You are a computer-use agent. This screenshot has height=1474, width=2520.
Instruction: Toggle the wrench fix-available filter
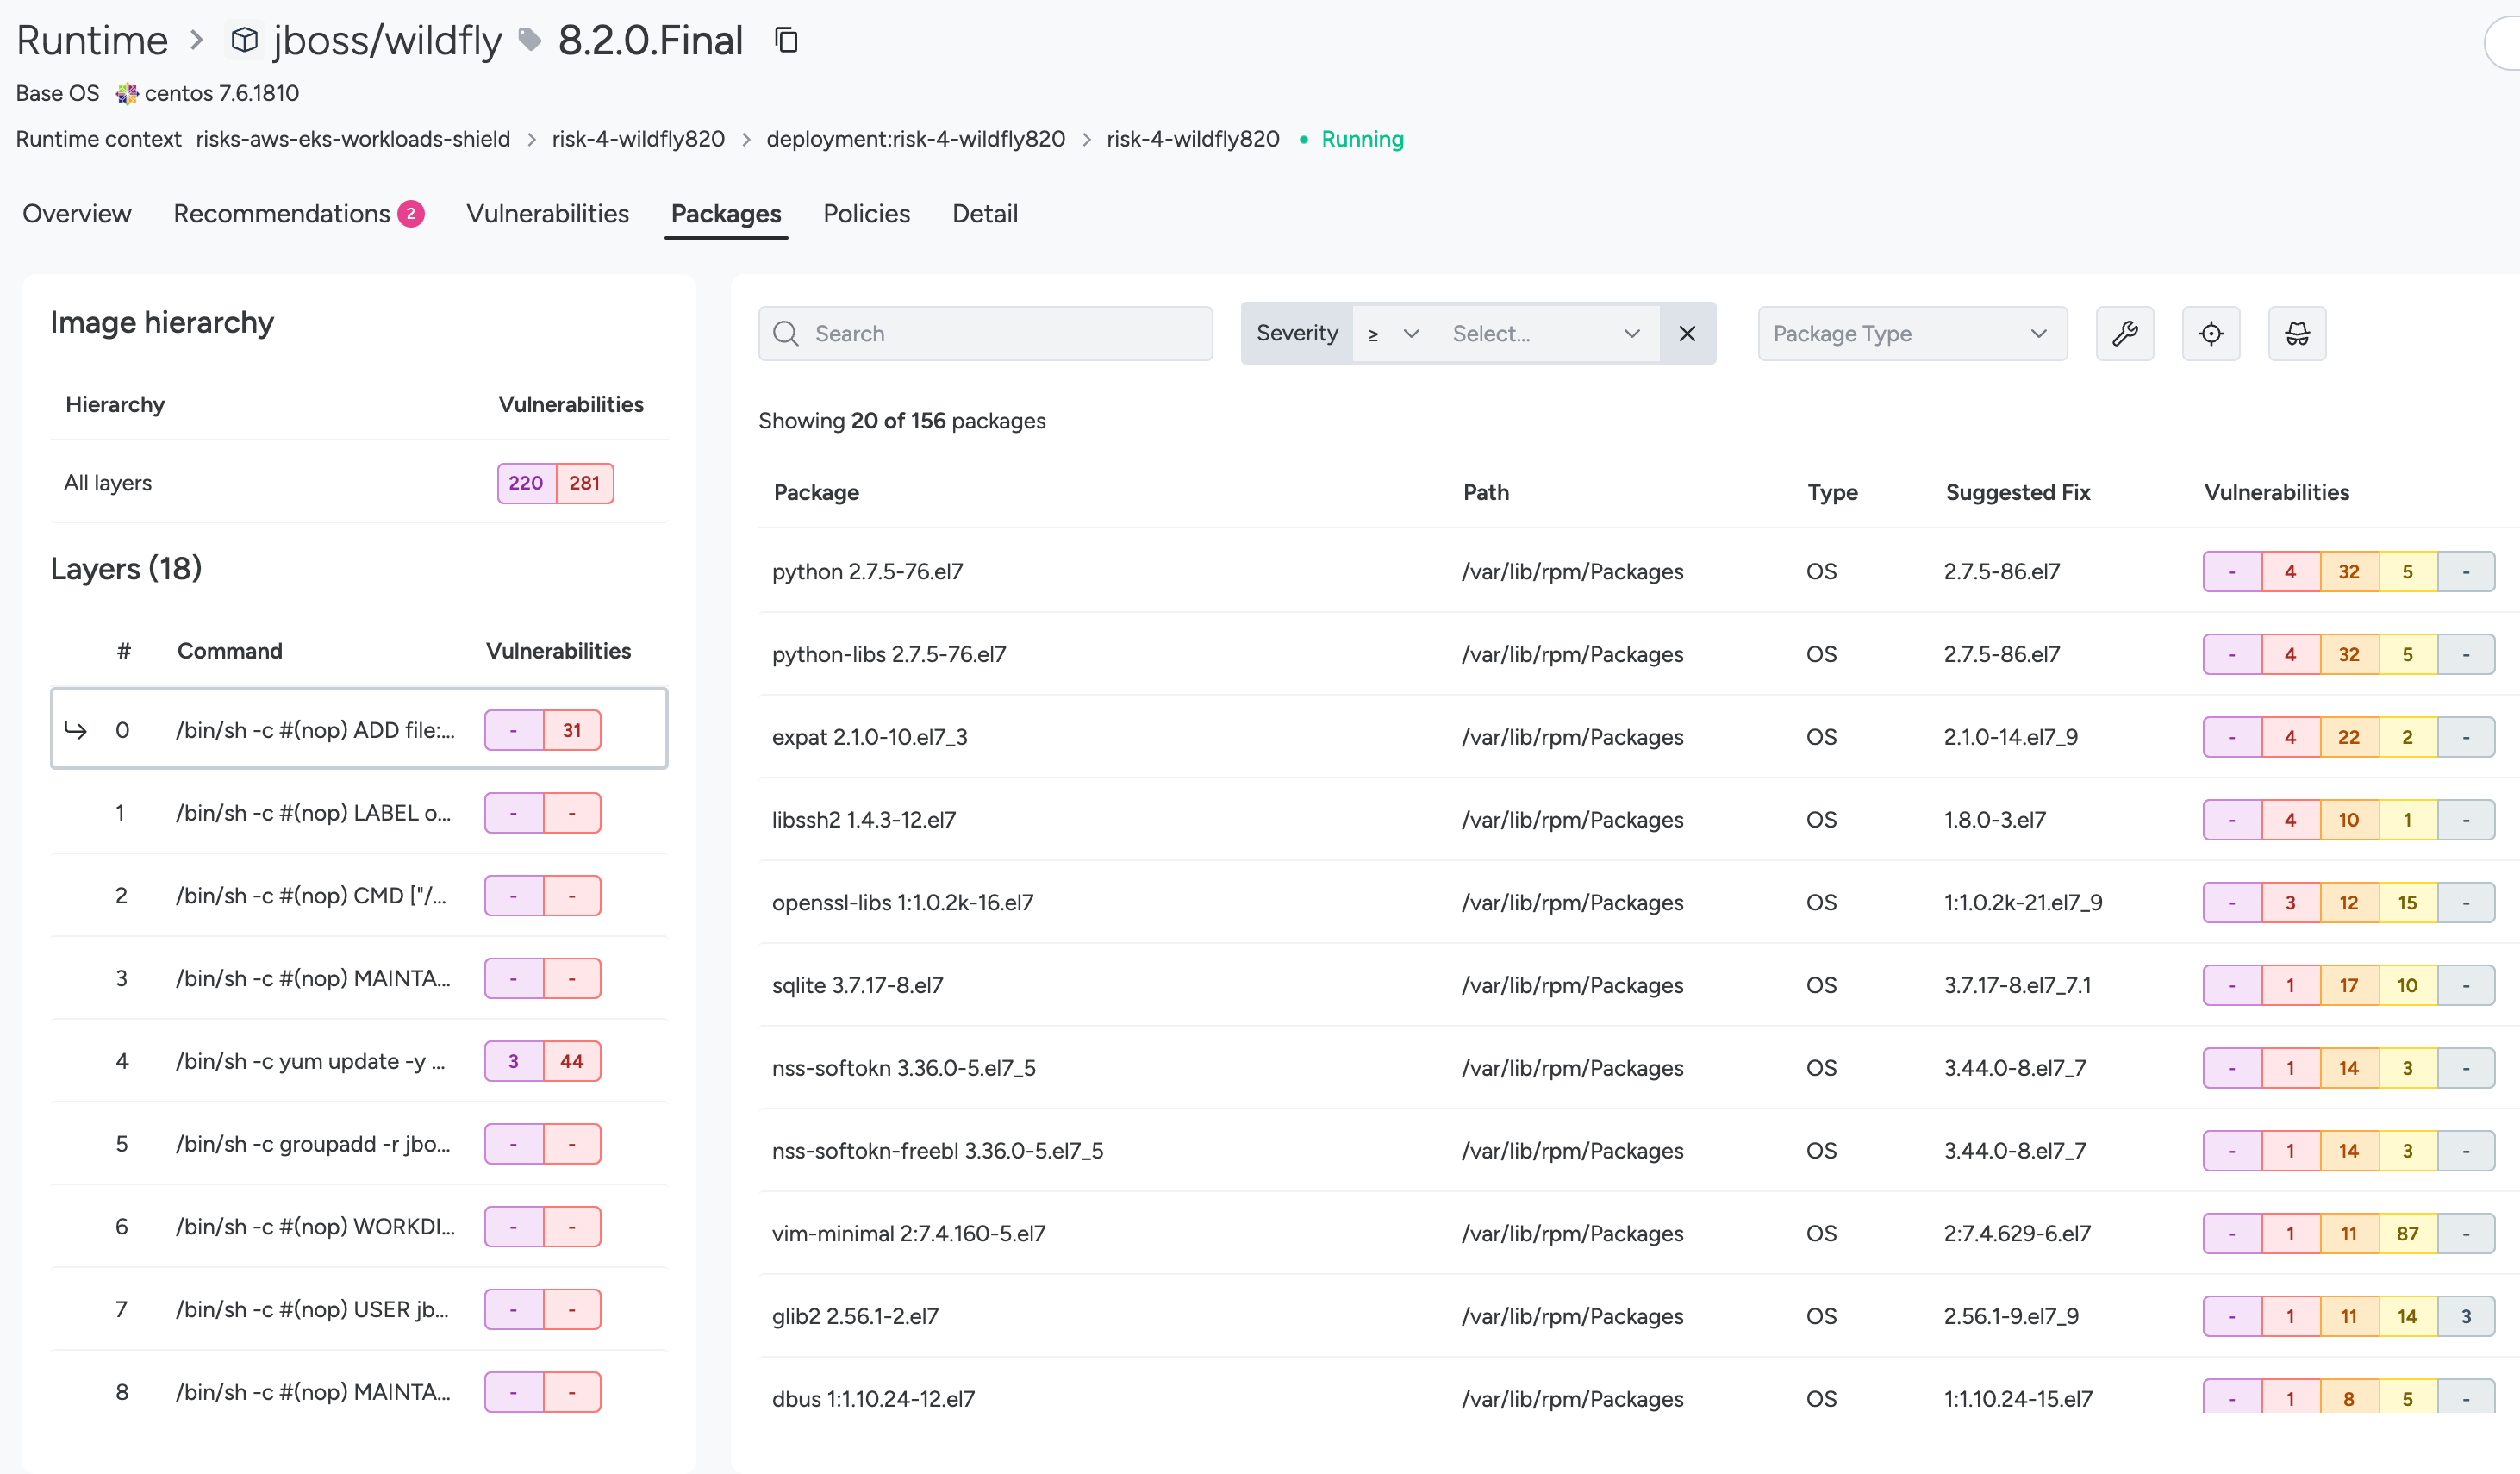(2124, 333)
